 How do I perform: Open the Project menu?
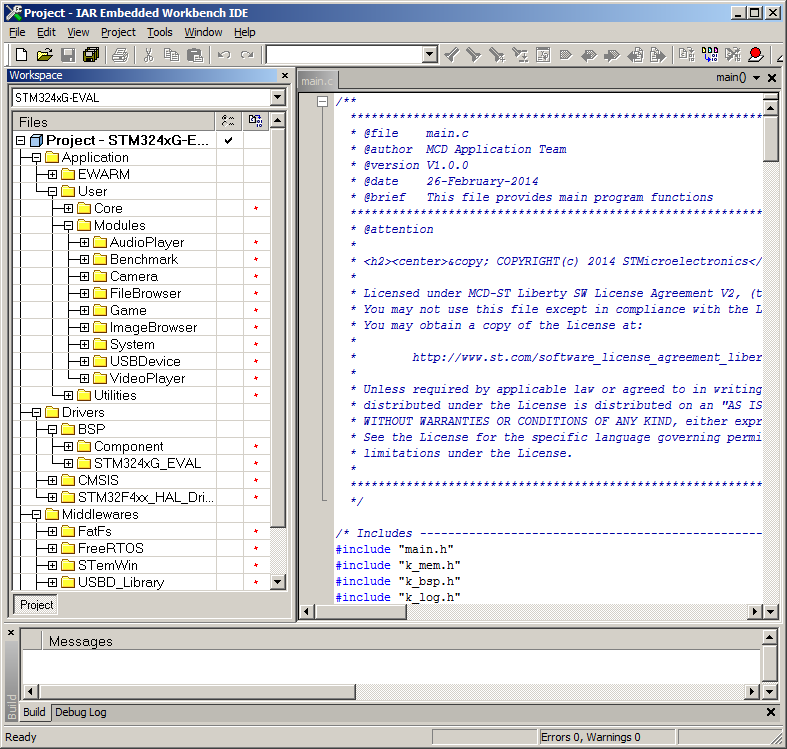click(118, 32)
